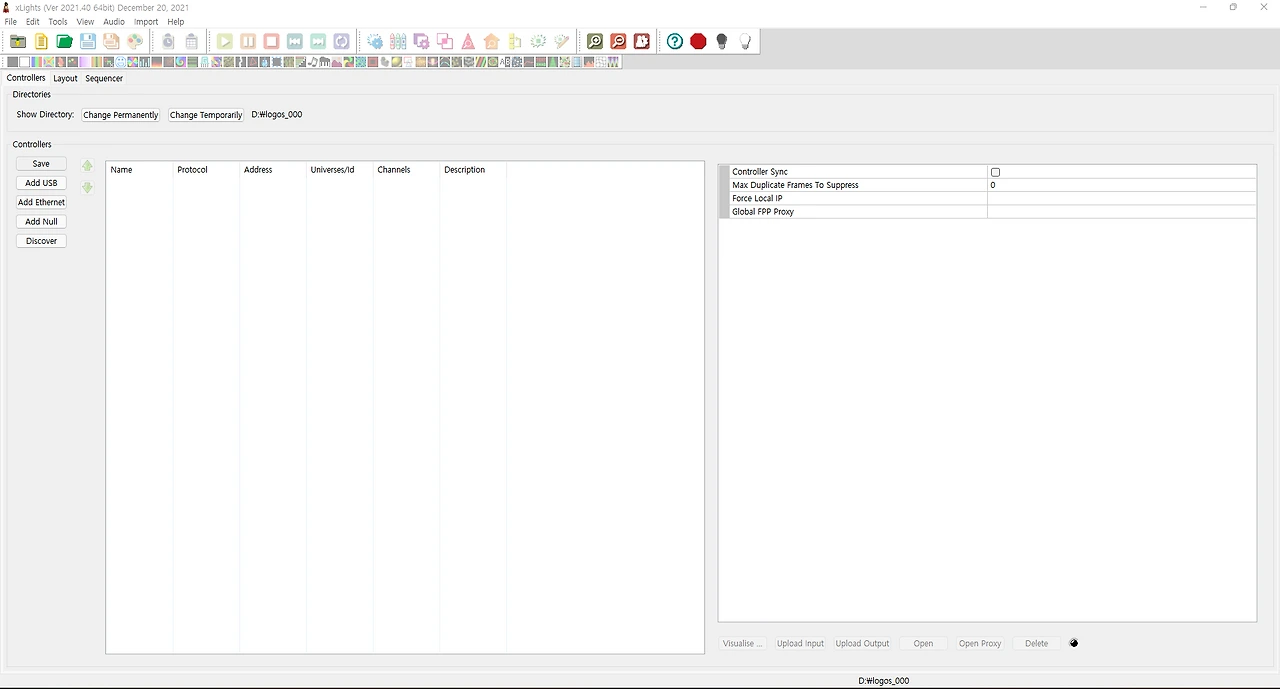Click the Upload Input button
The width and height of the screenshot is (1280, 689).
[801, 643]
